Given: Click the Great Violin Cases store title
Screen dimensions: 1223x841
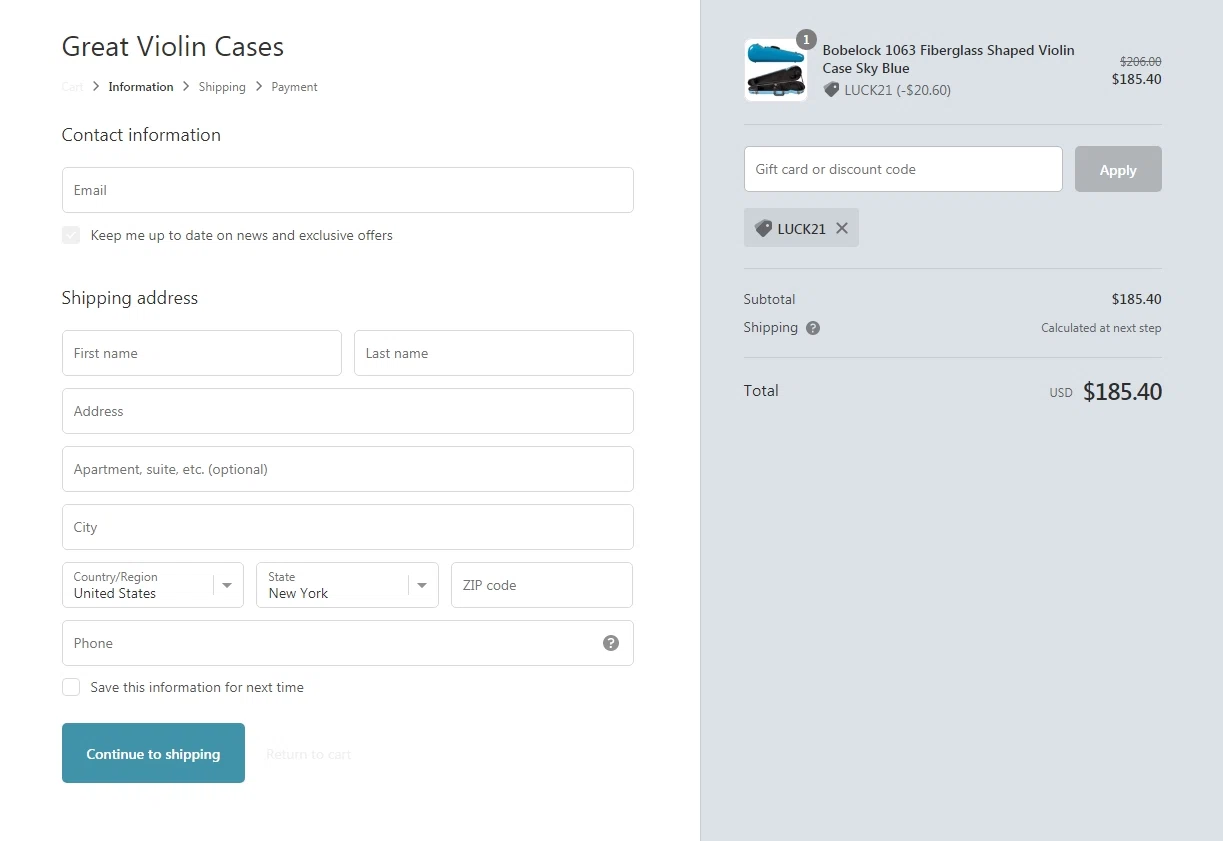Looking at the screenshot, I should 173,47.
